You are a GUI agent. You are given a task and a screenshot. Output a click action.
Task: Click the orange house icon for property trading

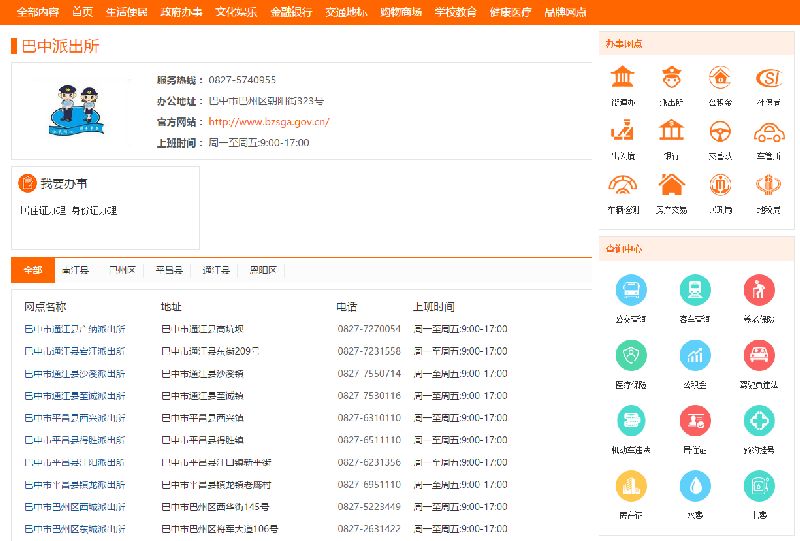click(x=671, y=185)
